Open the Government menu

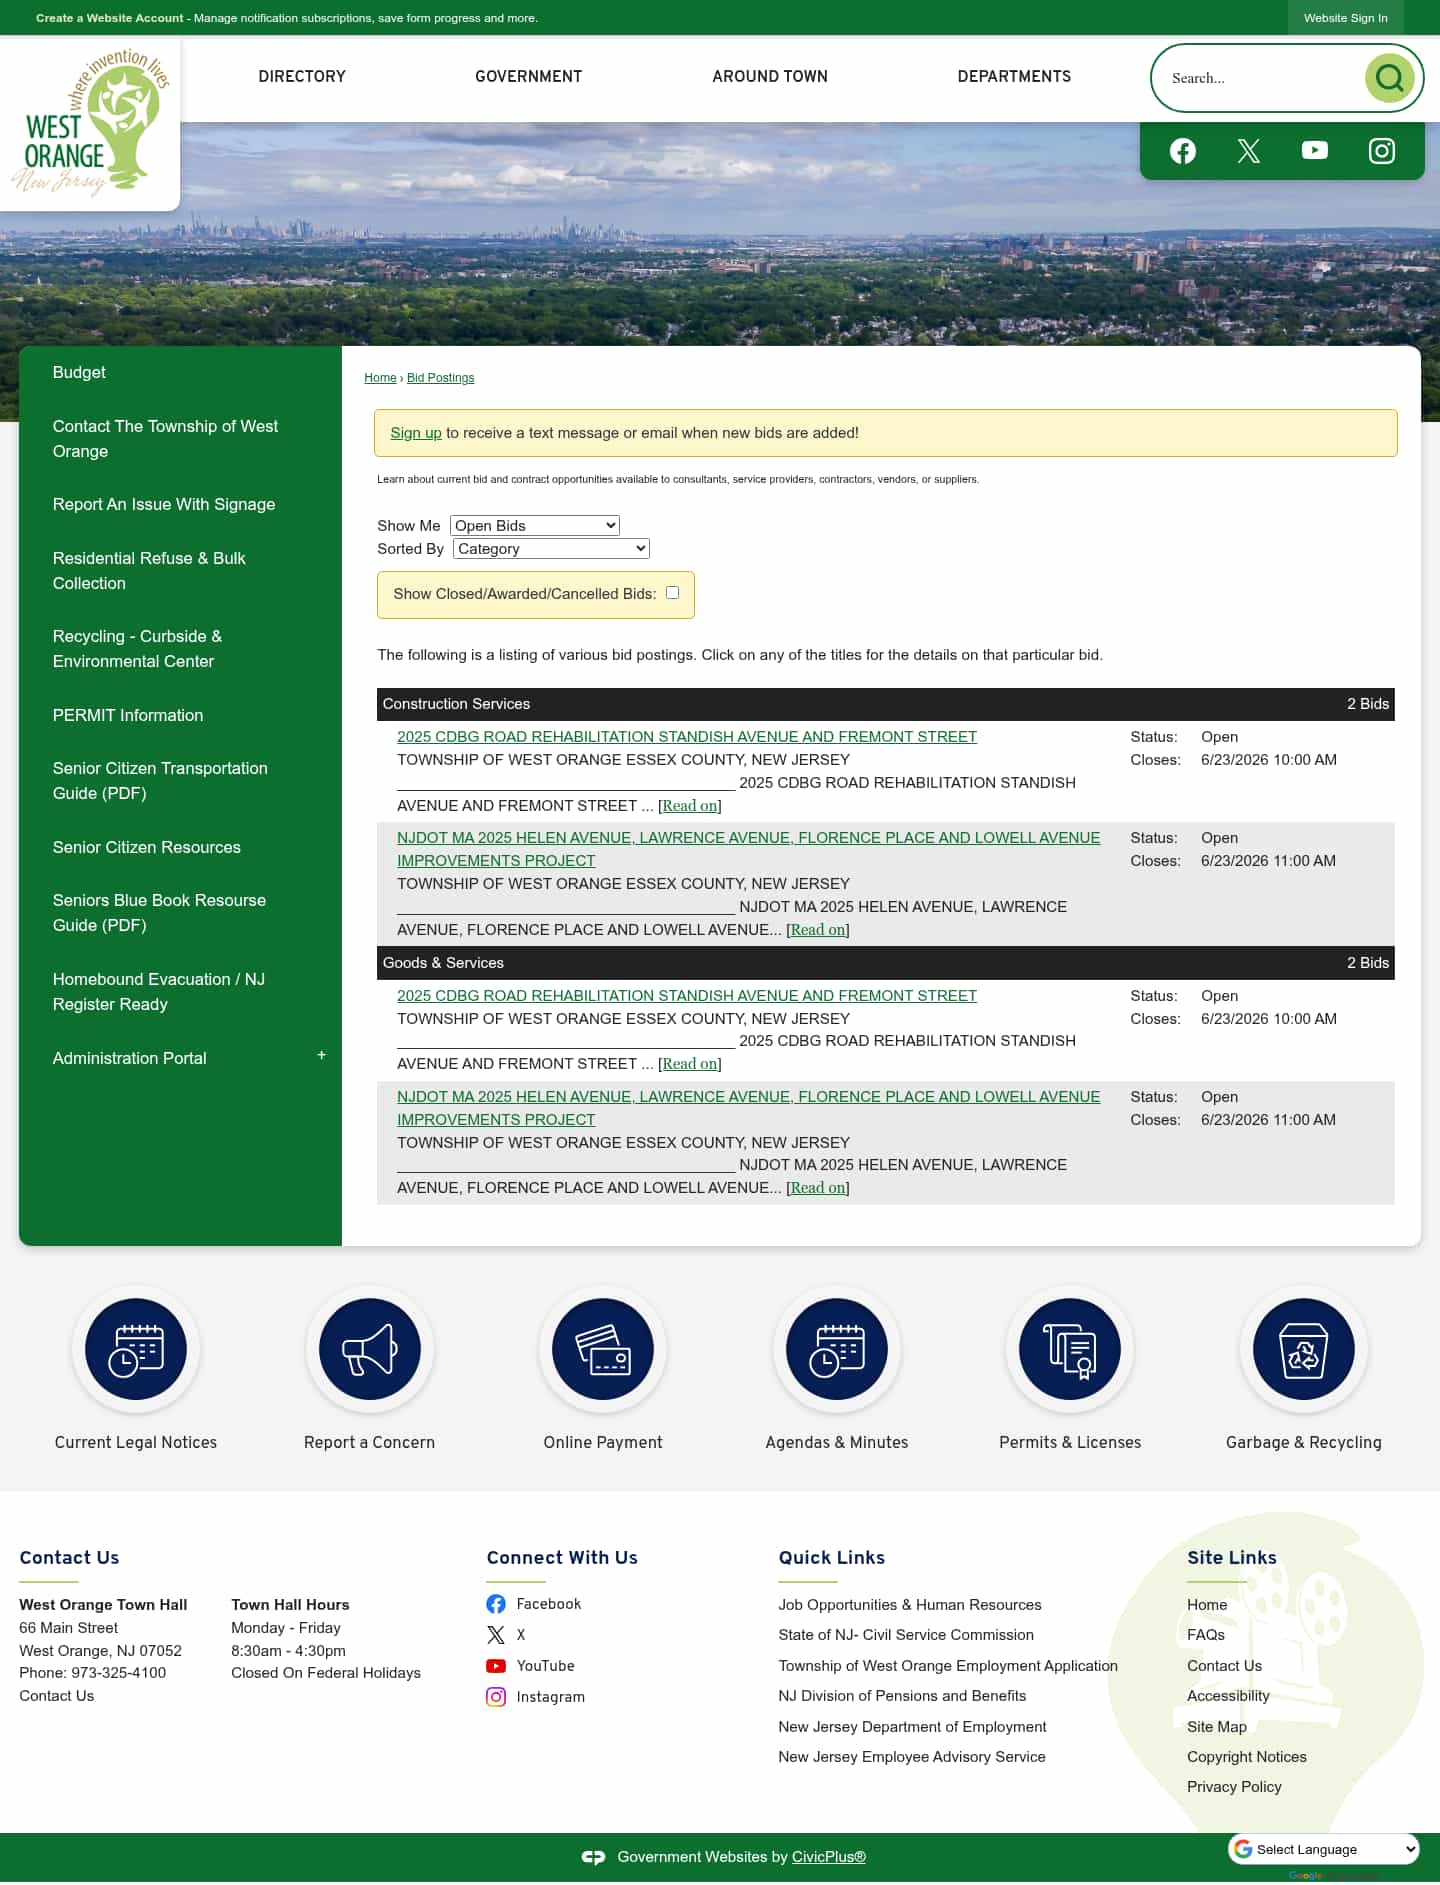[x=528, y=76]
